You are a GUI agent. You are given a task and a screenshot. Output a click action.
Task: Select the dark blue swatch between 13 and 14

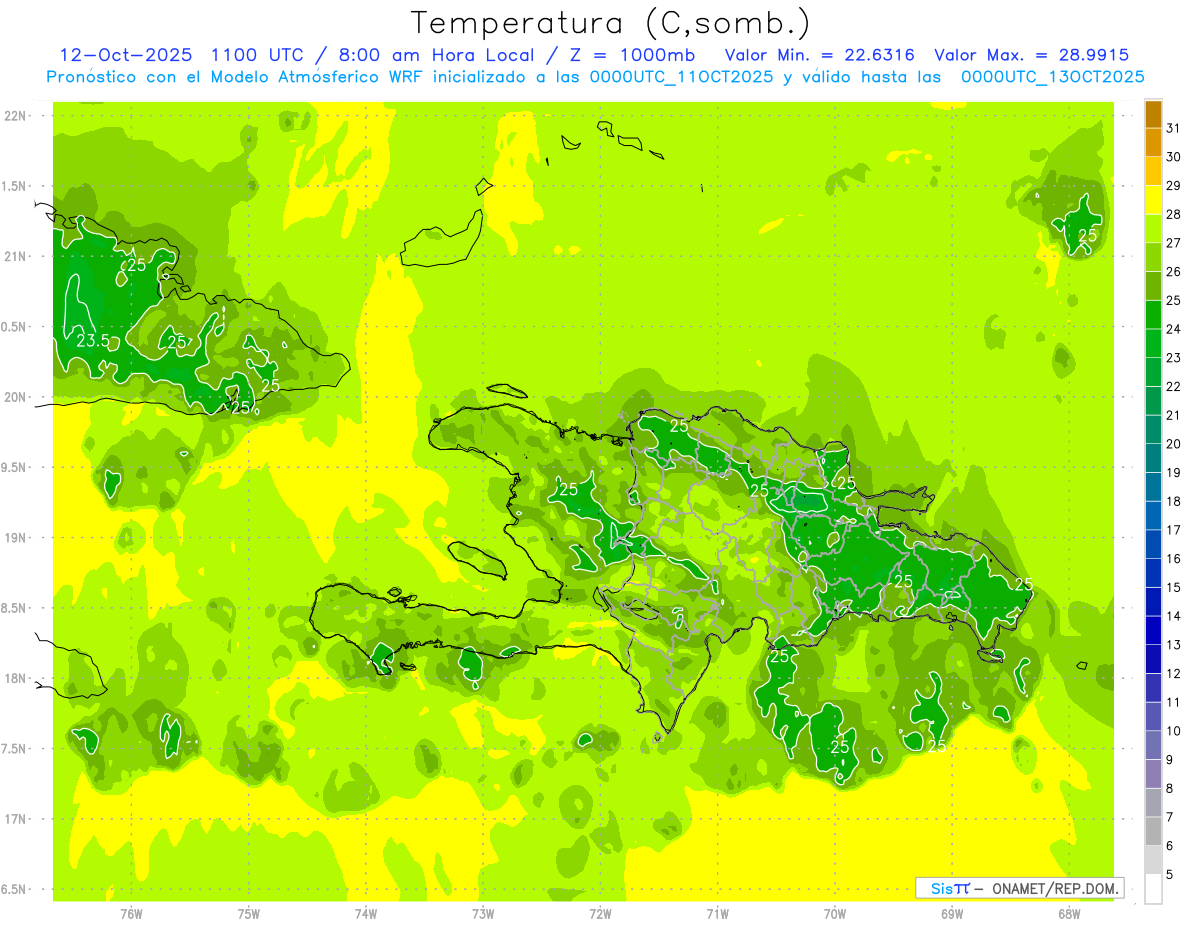point(1153,630)
